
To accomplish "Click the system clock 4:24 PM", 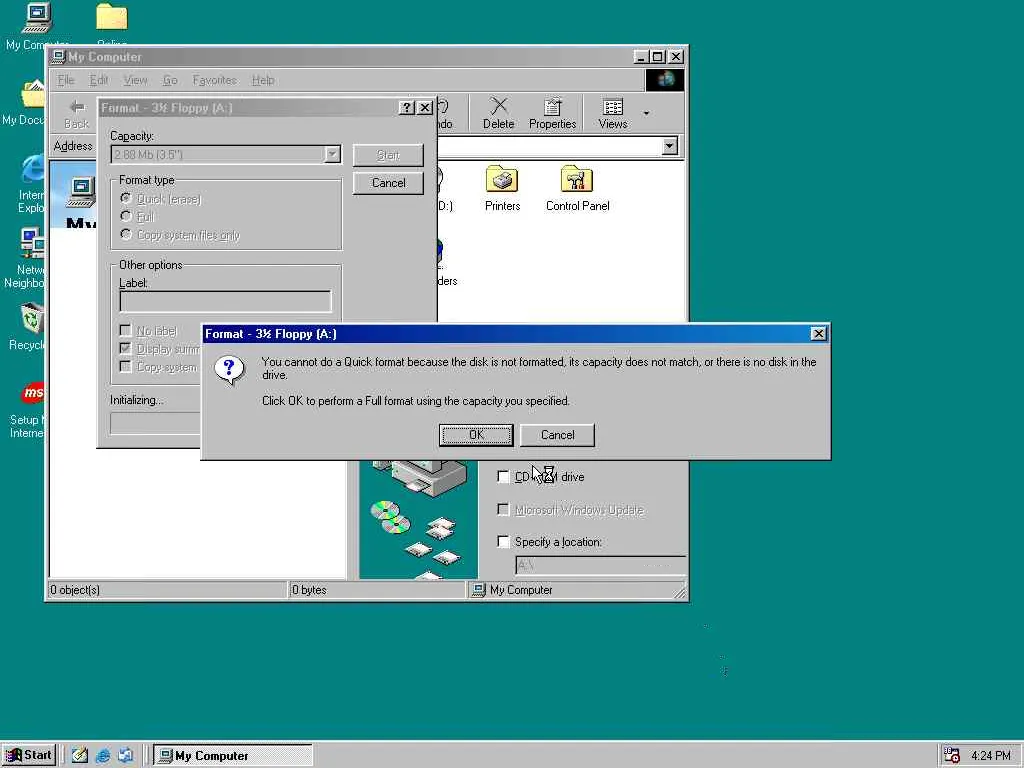I will coord(991,756).
